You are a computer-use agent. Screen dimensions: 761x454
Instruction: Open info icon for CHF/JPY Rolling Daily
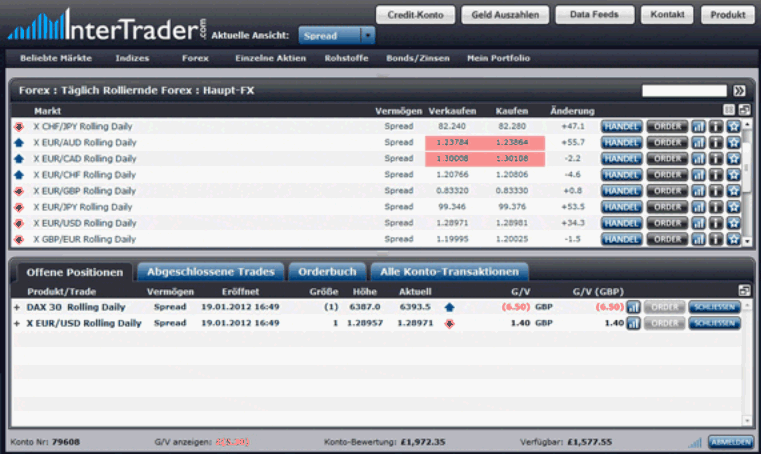coord(716,127)
